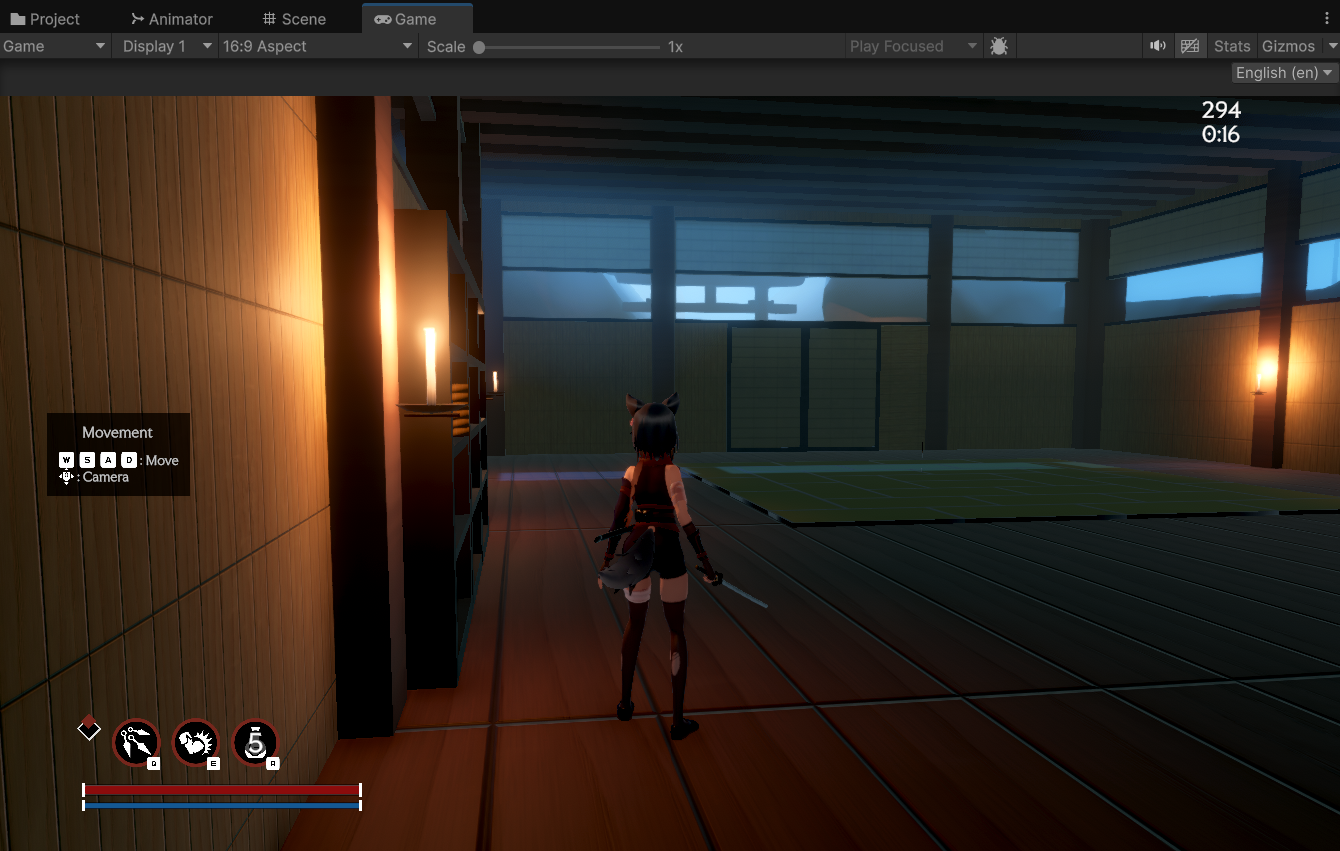Click the bug-shaped frame debugger icon

click(998, 46)
